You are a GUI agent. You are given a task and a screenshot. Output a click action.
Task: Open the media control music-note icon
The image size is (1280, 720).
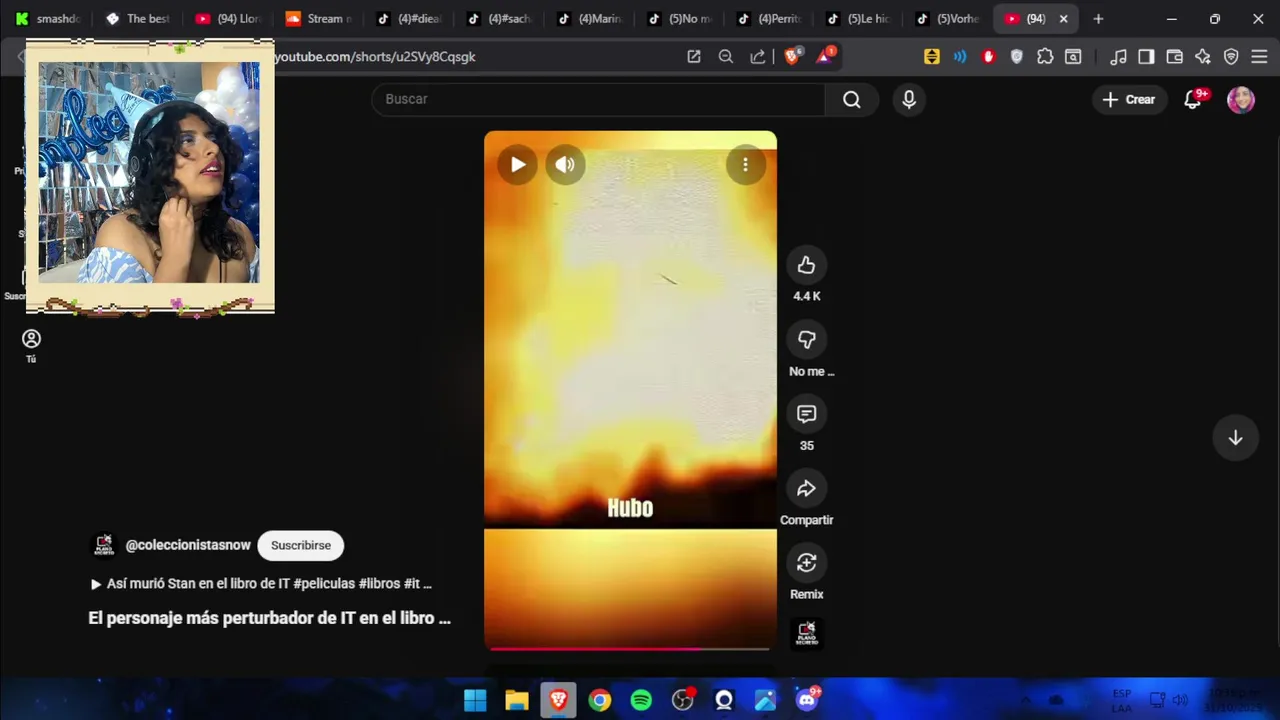click(1118, 57)
